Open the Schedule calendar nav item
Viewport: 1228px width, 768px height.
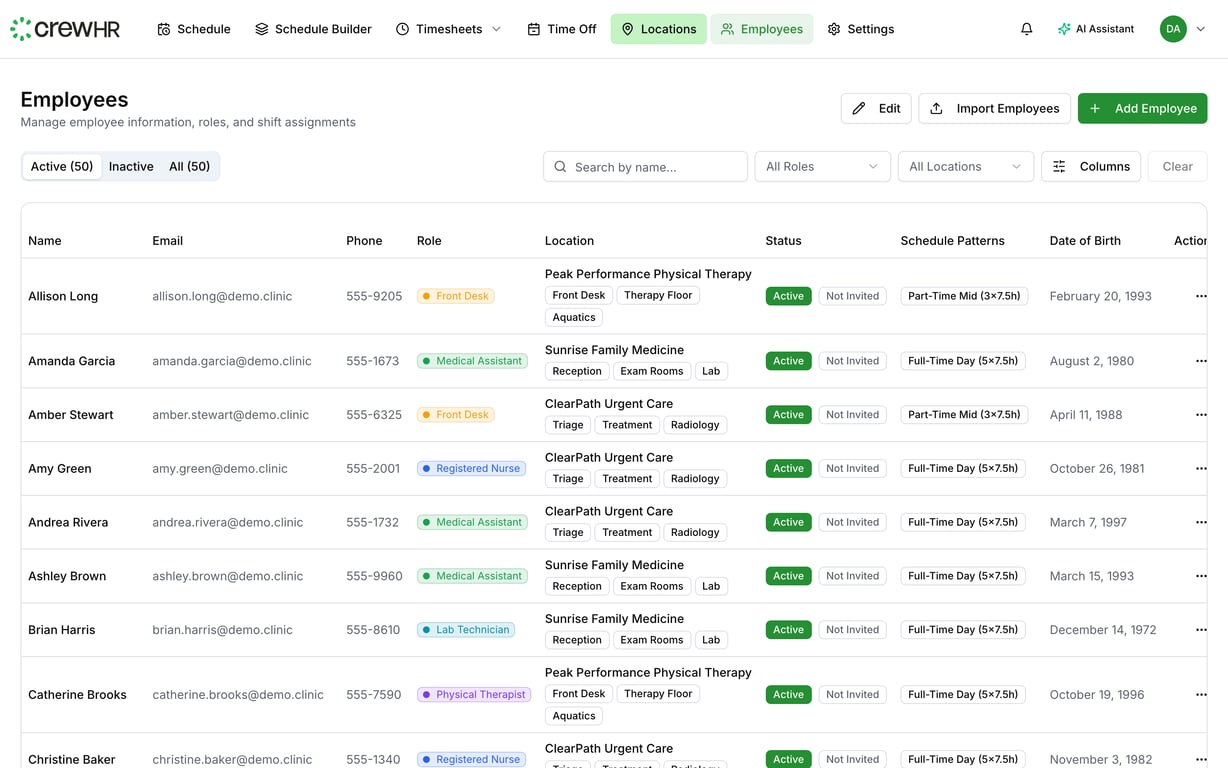coord(194,29)
